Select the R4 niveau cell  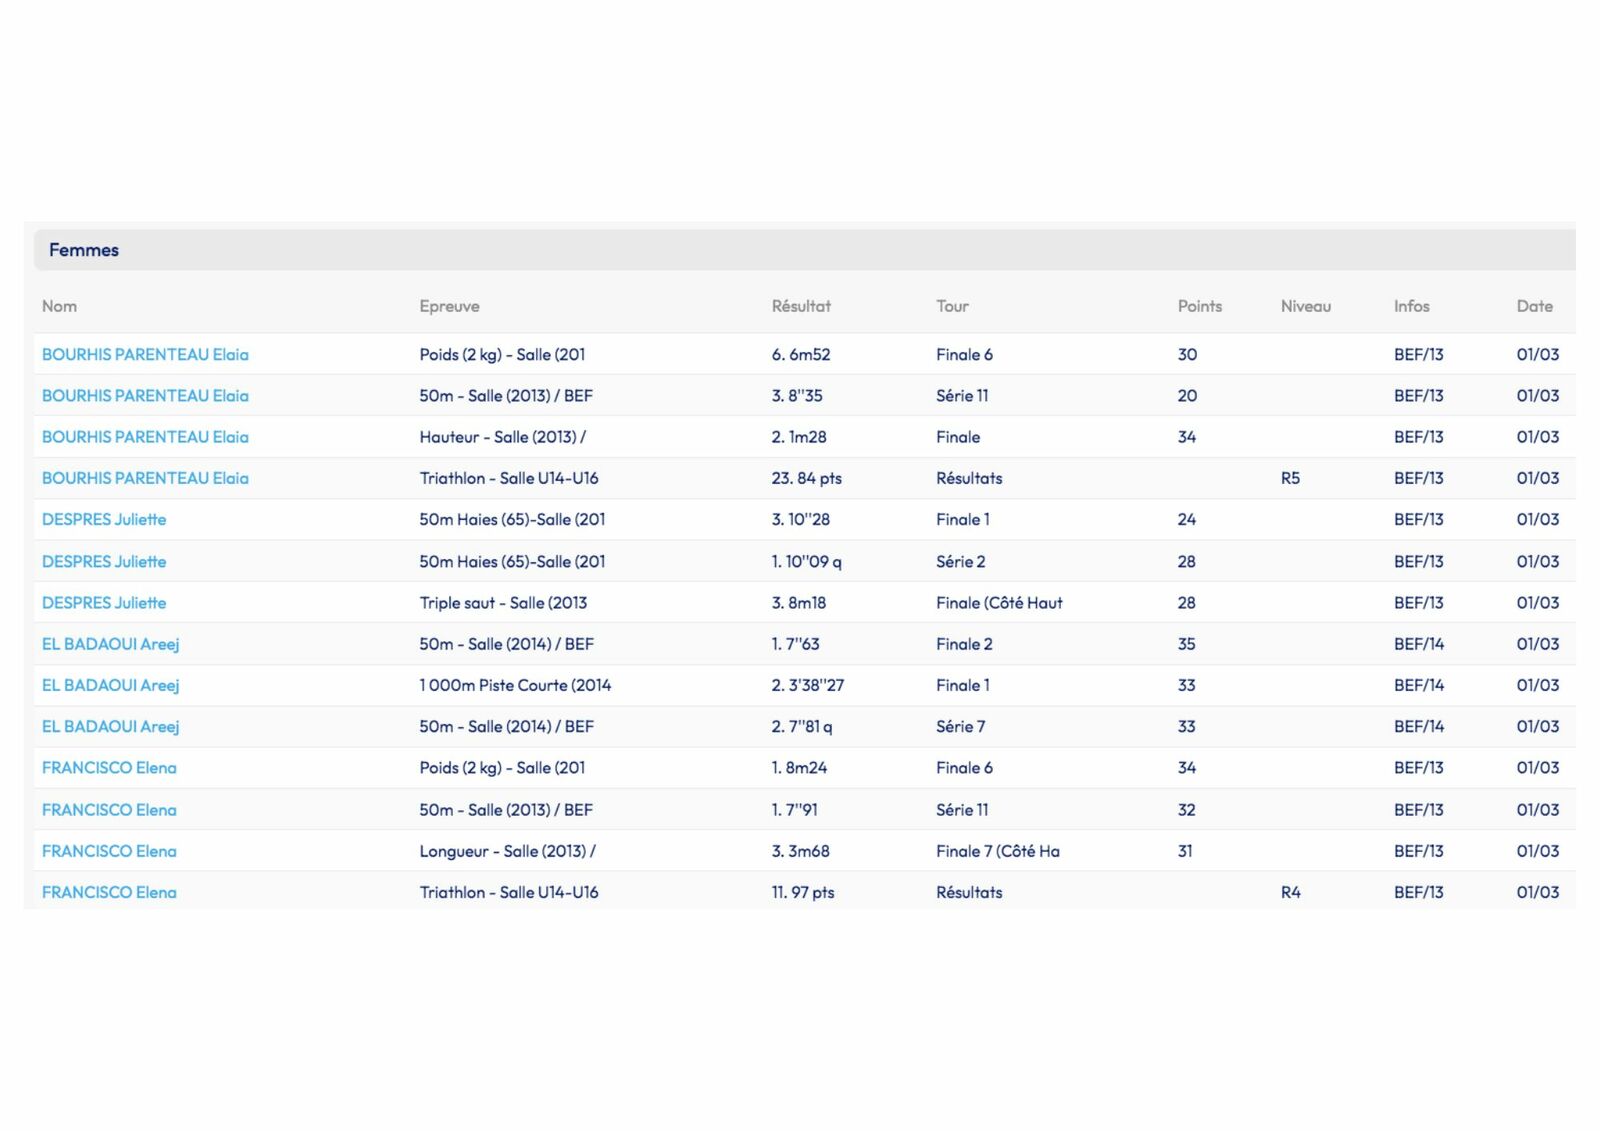(x=1290, y=892)
